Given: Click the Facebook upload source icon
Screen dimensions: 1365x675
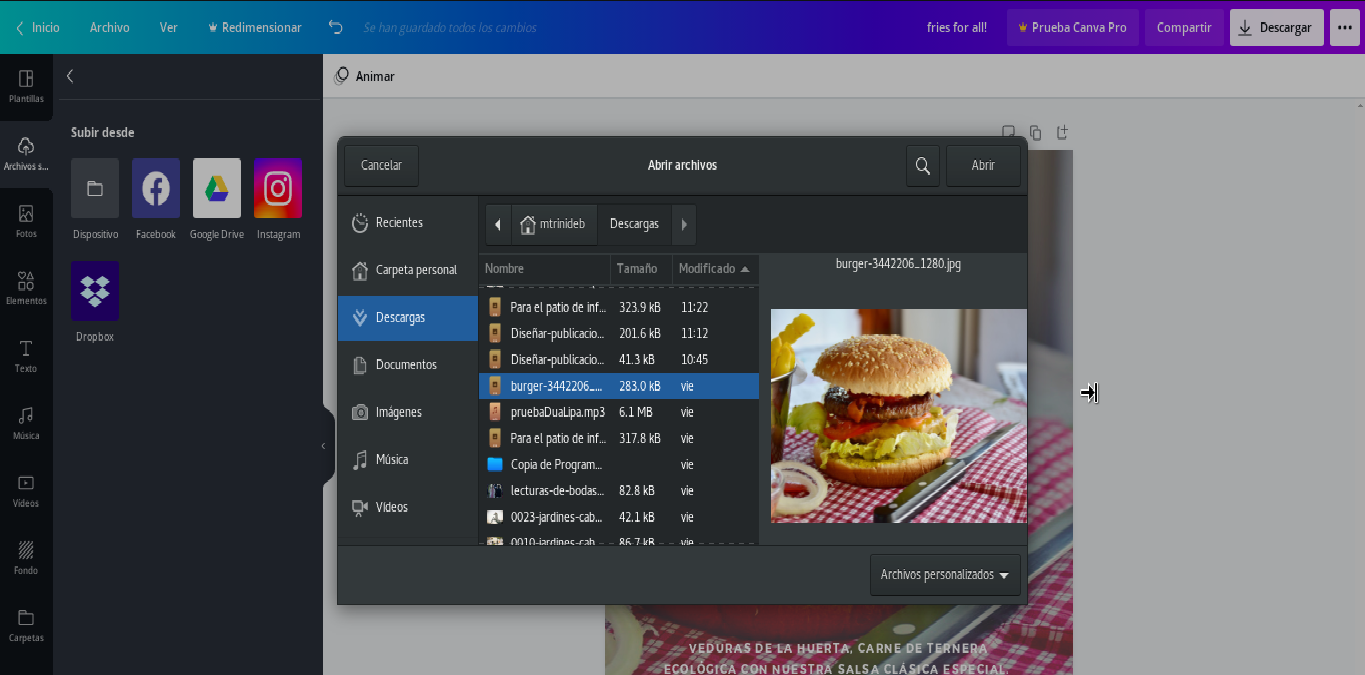Looking at the screenshot, I should coord(155,188).
